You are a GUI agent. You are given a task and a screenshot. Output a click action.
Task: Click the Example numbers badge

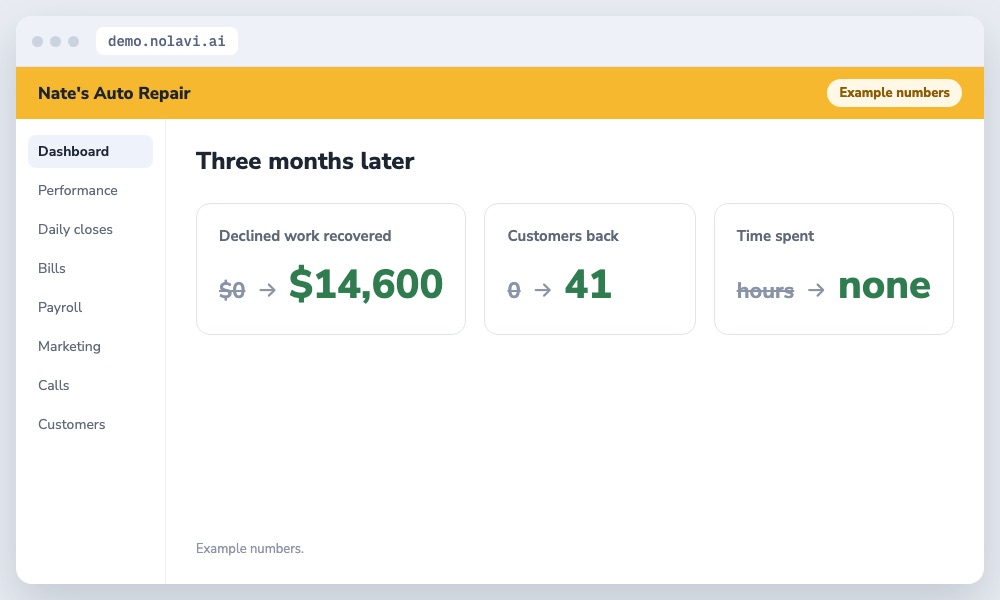coord(894,92)
